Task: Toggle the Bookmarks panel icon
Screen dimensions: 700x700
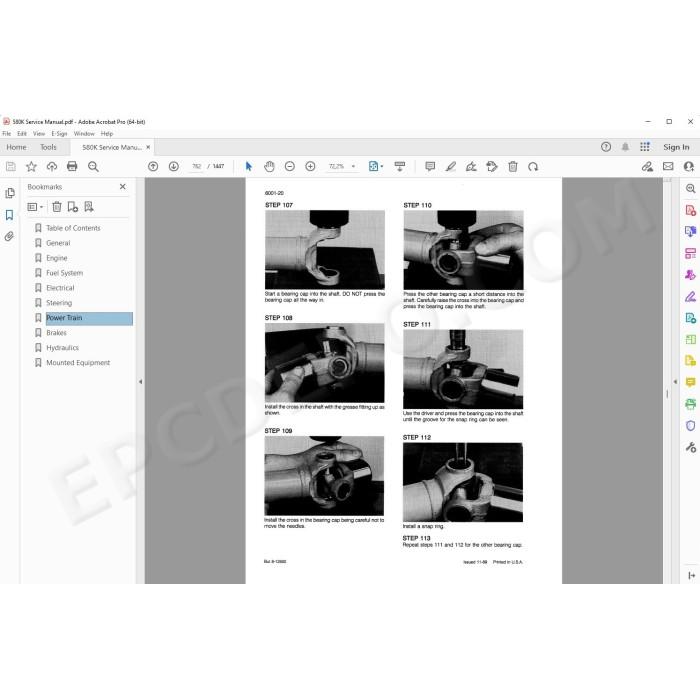Action: (x=9, y=215)
